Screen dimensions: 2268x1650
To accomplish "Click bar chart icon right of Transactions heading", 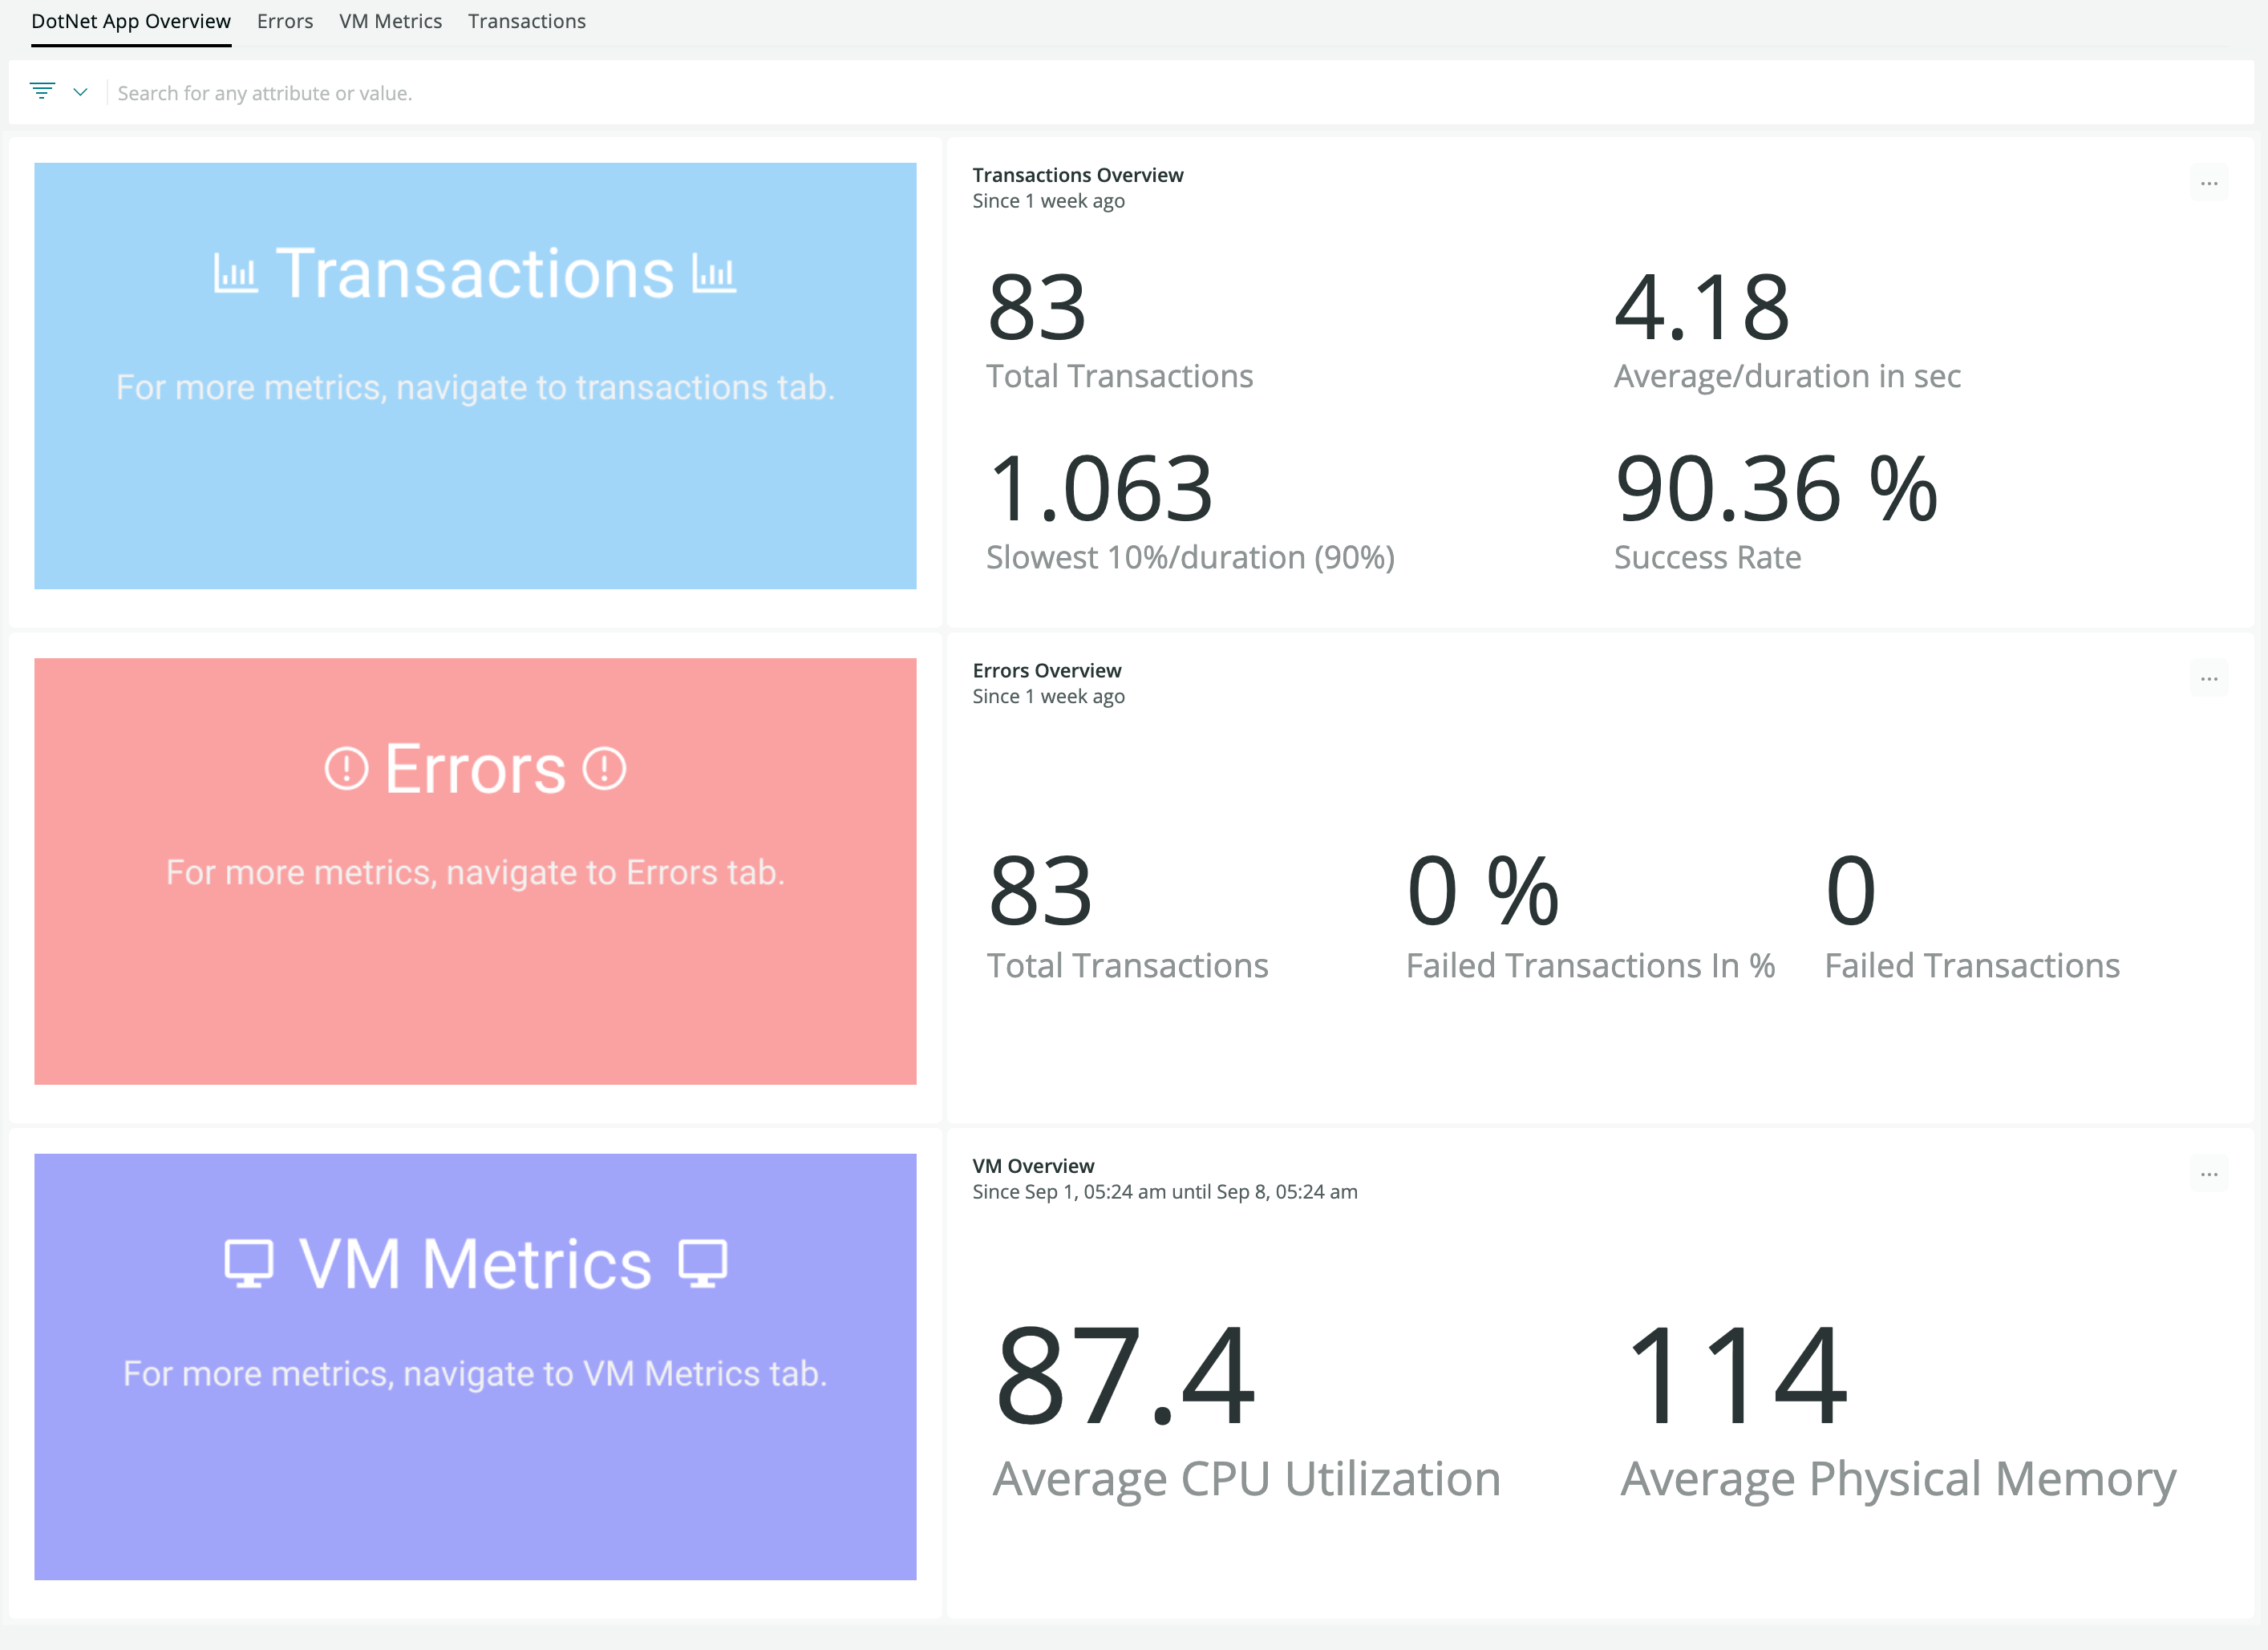I will pyautogui.click(x=714, y=273).
